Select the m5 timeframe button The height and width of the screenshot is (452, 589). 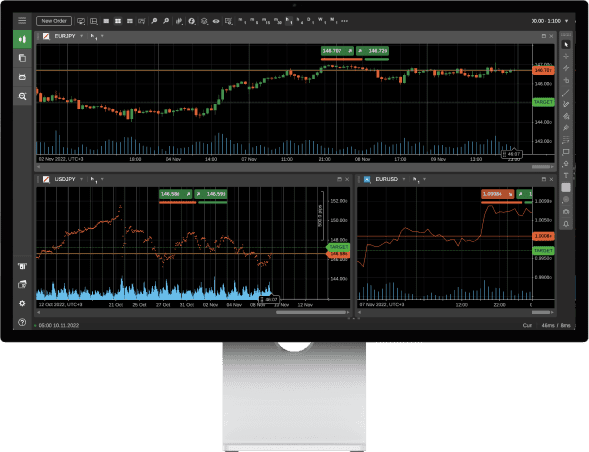click(x=254, y=21)
